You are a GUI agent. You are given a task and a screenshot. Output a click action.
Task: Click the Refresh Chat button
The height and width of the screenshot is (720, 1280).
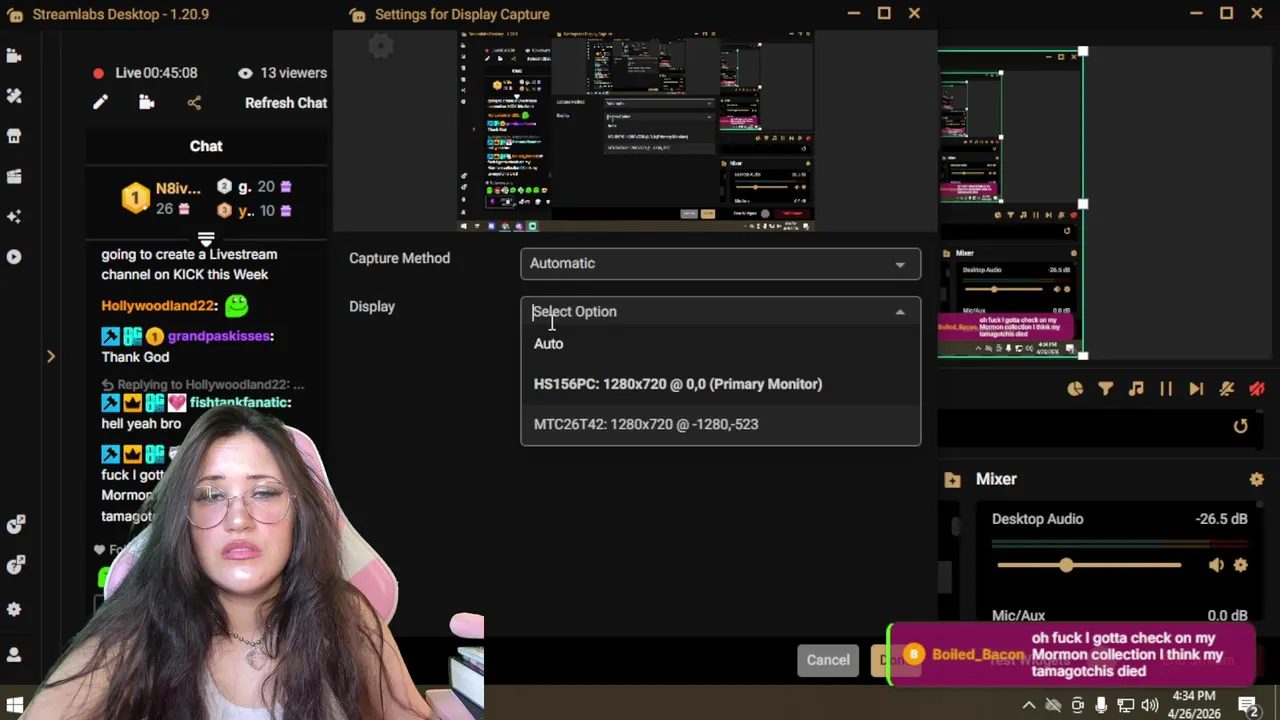pos(286,102)
